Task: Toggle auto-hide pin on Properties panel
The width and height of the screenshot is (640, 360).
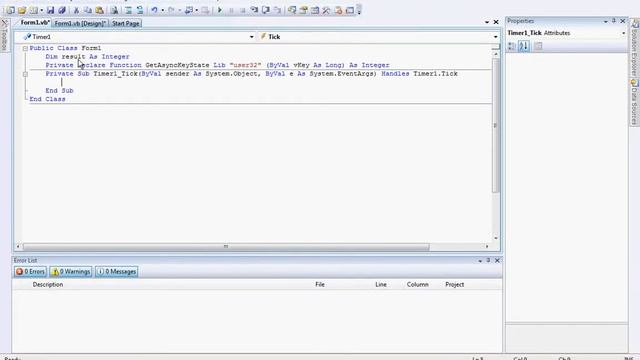Action: pos(614,21)
